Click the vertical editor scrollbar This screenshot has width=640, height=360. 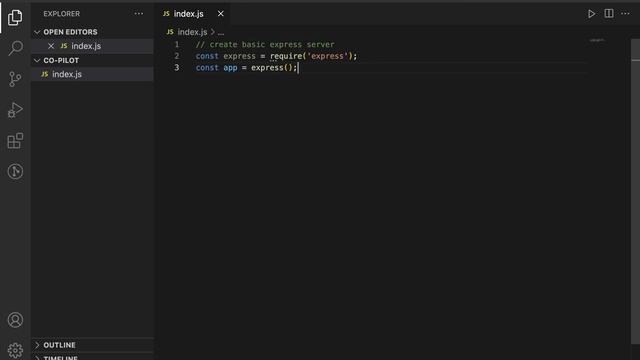pos(636,192)
